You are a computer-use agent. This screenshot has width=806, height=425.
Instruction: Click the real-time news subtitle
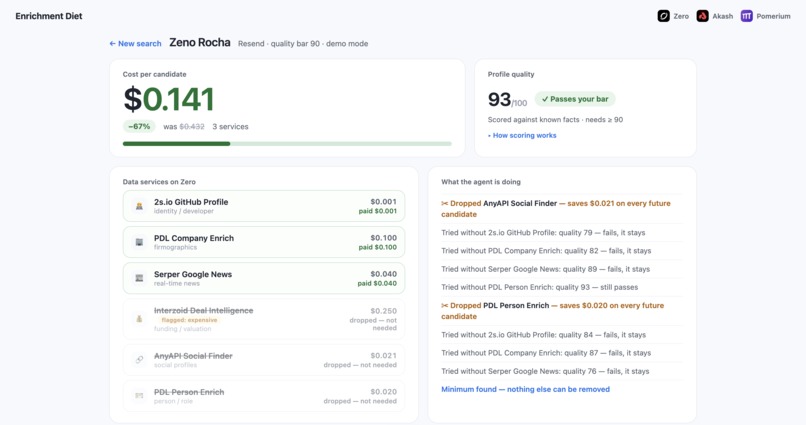177,283
